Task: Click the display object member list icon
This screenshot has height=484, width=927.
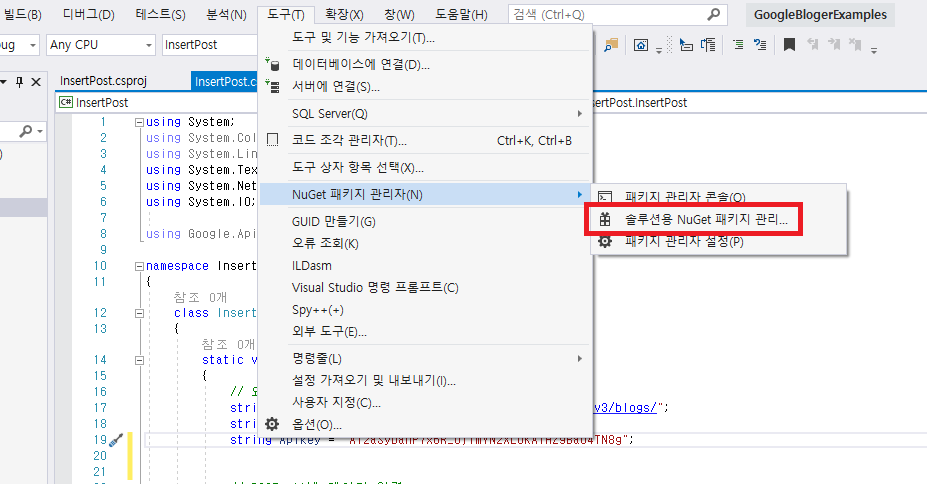Action: pos(686,45)
